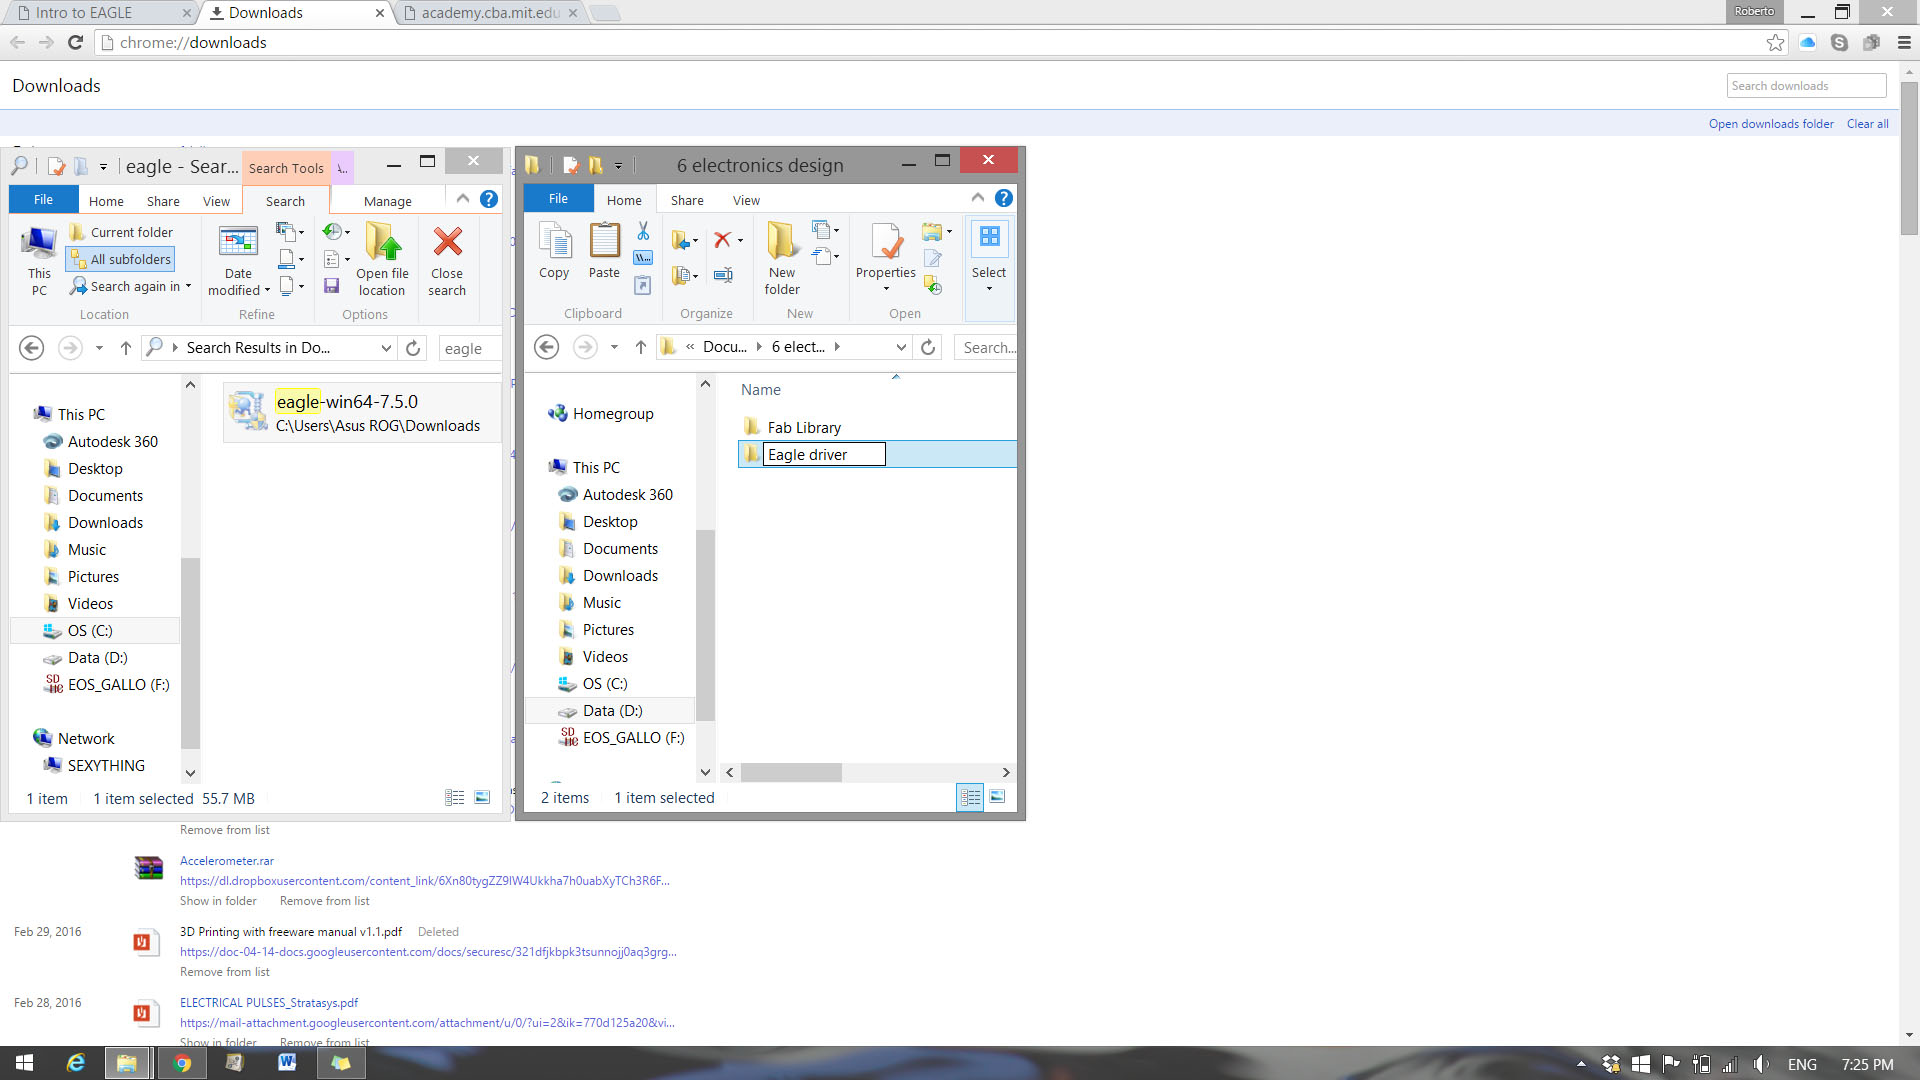Click the Save search floppy icon

point(332,286)
